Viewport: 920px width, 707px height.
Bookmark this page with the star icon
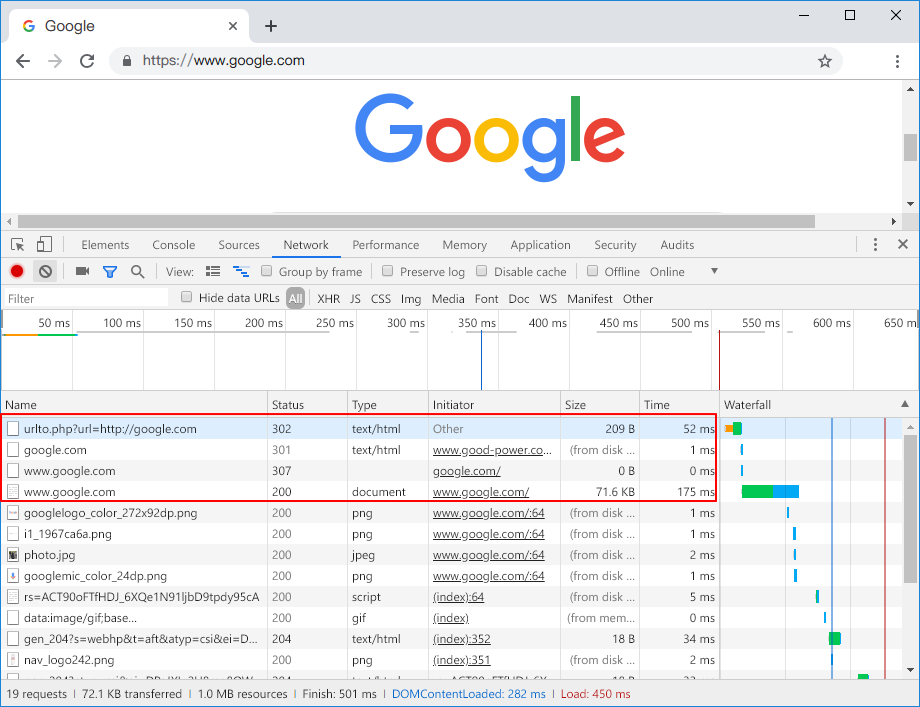coord(825,61)
